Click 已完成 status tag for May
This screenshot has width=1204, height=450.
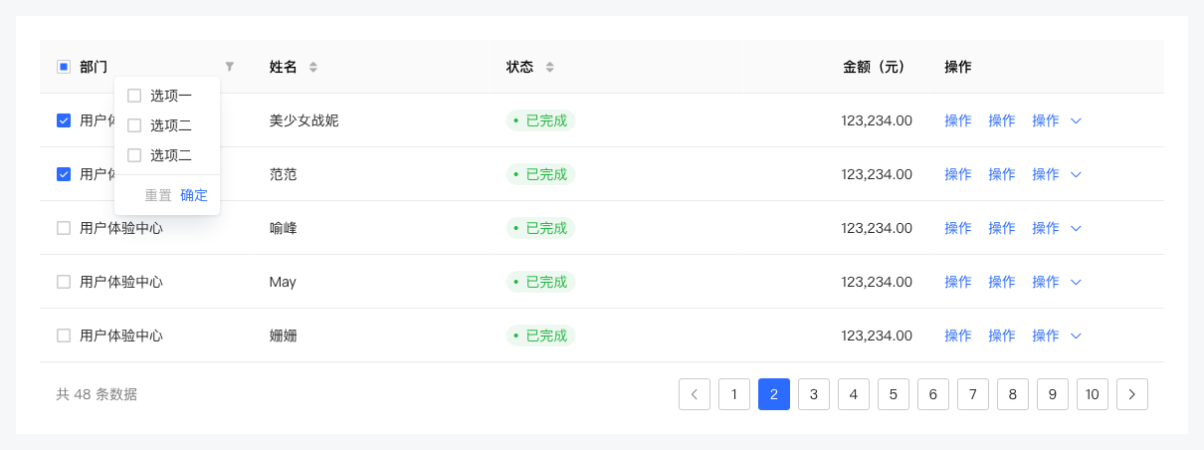(541, 282)
